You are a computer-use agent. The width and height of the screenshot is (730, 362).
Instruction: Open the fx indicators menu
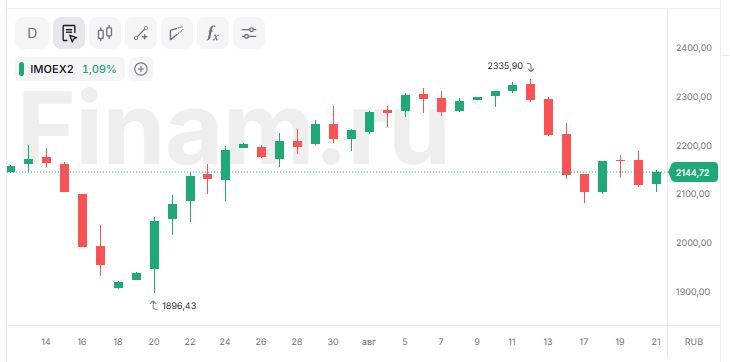pos(213,33)
